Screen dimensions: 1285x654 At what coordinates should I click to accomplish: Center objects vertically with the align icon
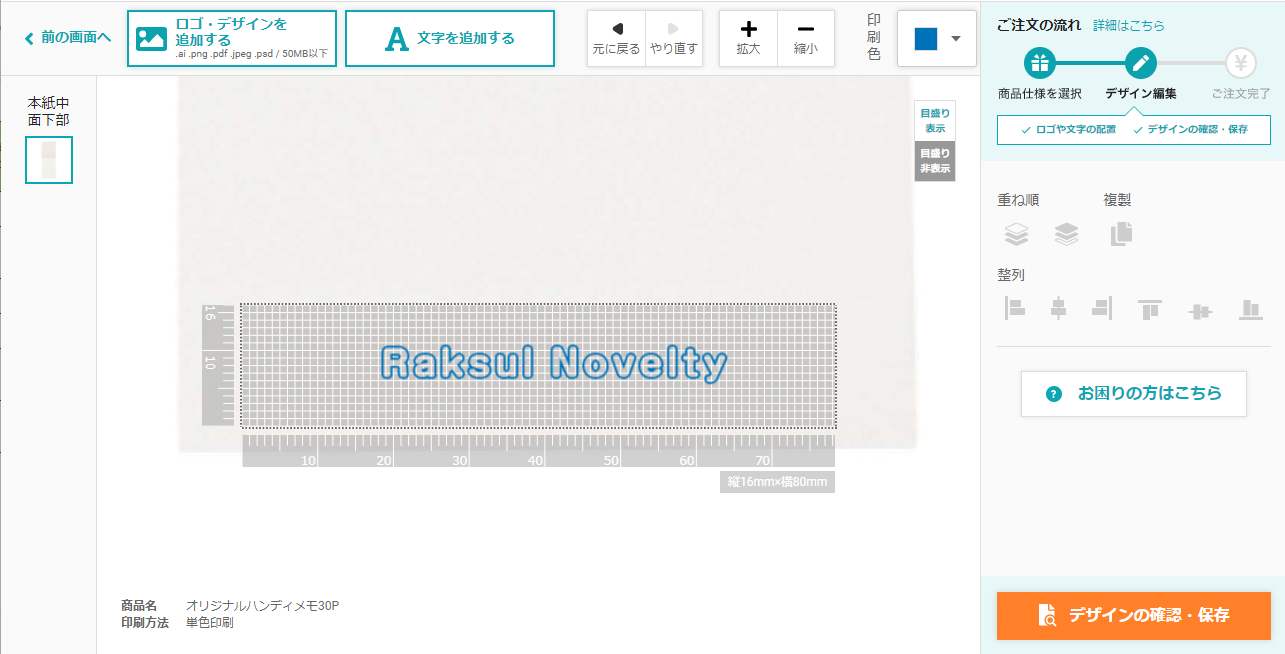pyautogui.click(x=1200, y=311)
